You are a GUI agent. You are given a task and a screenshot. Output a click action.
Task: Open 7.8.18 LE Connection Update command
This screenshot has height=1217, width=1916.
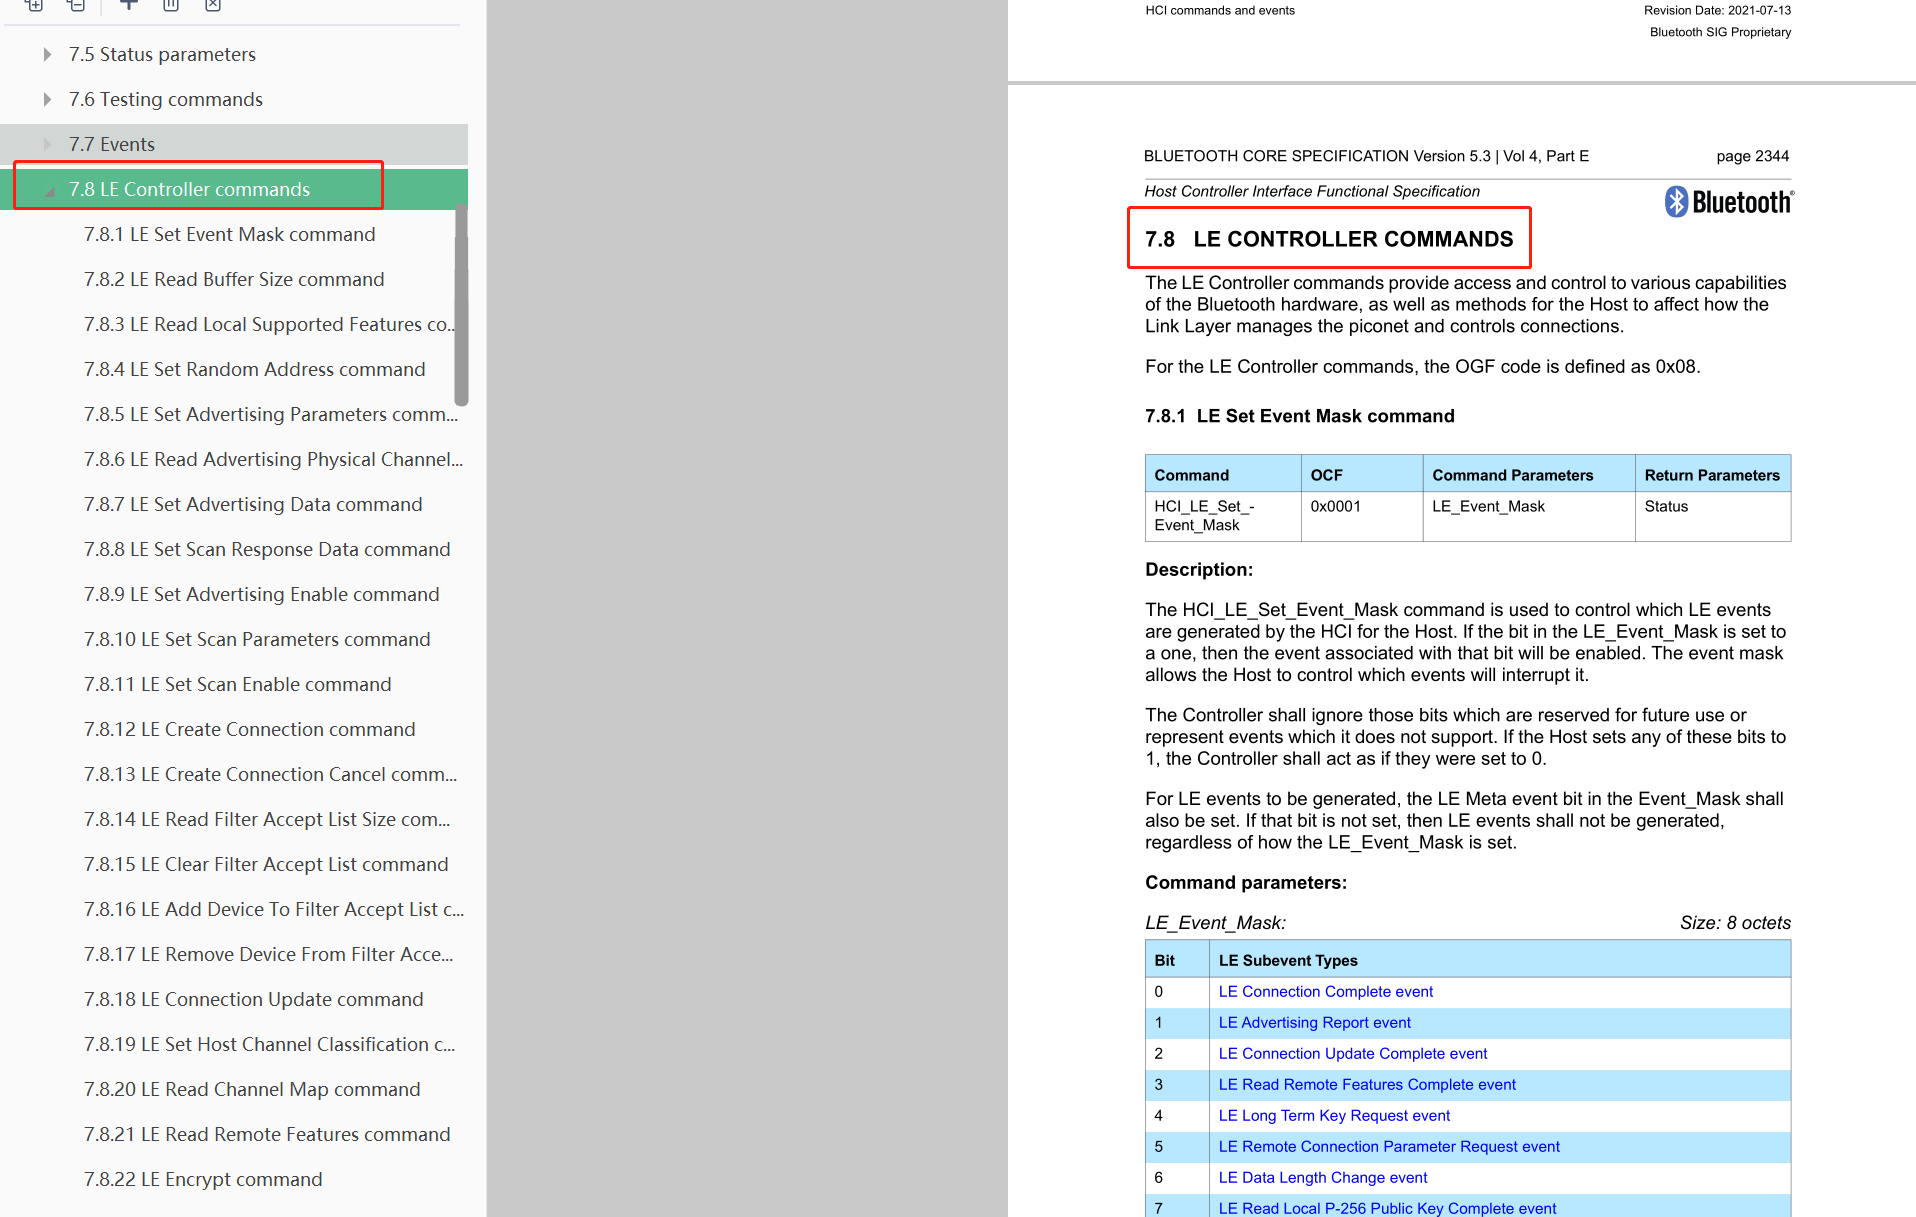[253, 999]
